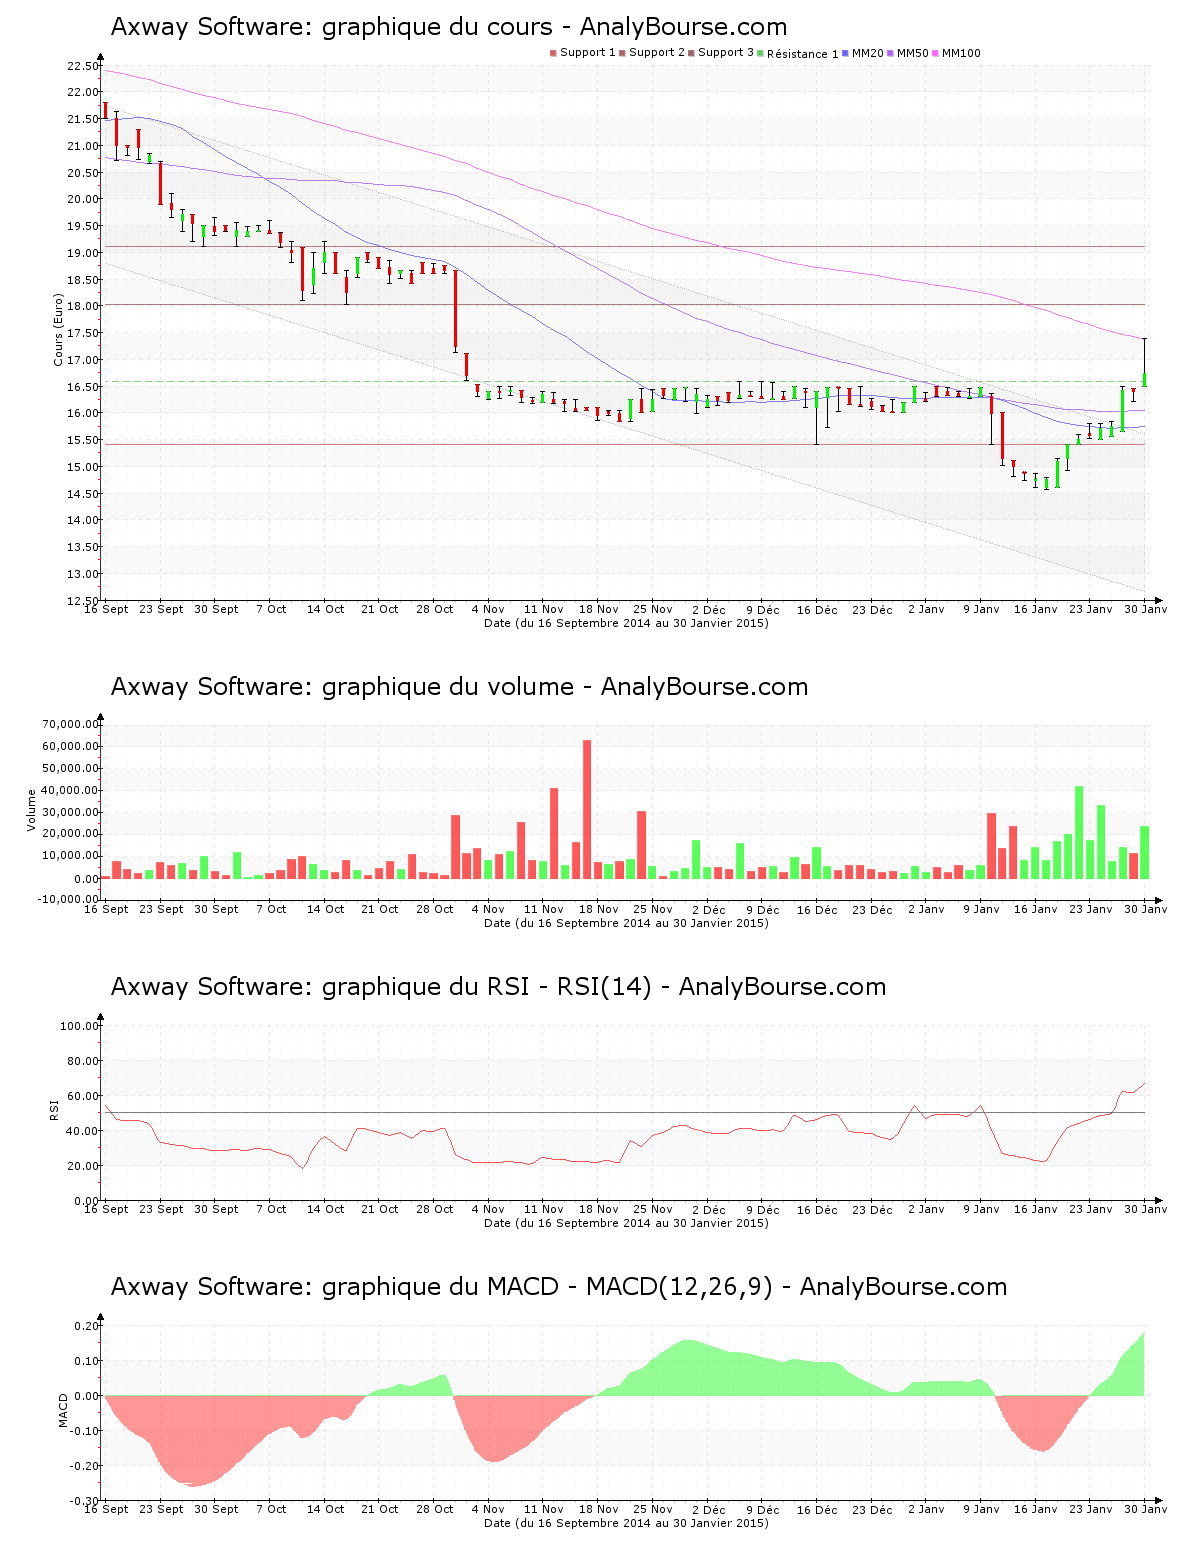Screen dimensions: 1200x1550
Task: Select the 'MM20' legend label
Action: tap(868, 53)
